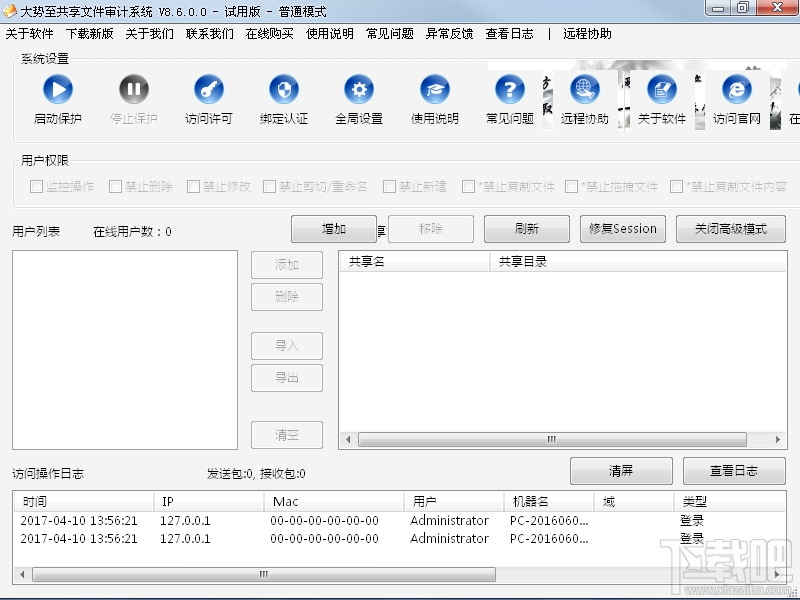Viewport: 800px width, 600px height.
Task: Enable 禁止新建 checkbox
Action: pyautogui.click(x=389, y=186)
